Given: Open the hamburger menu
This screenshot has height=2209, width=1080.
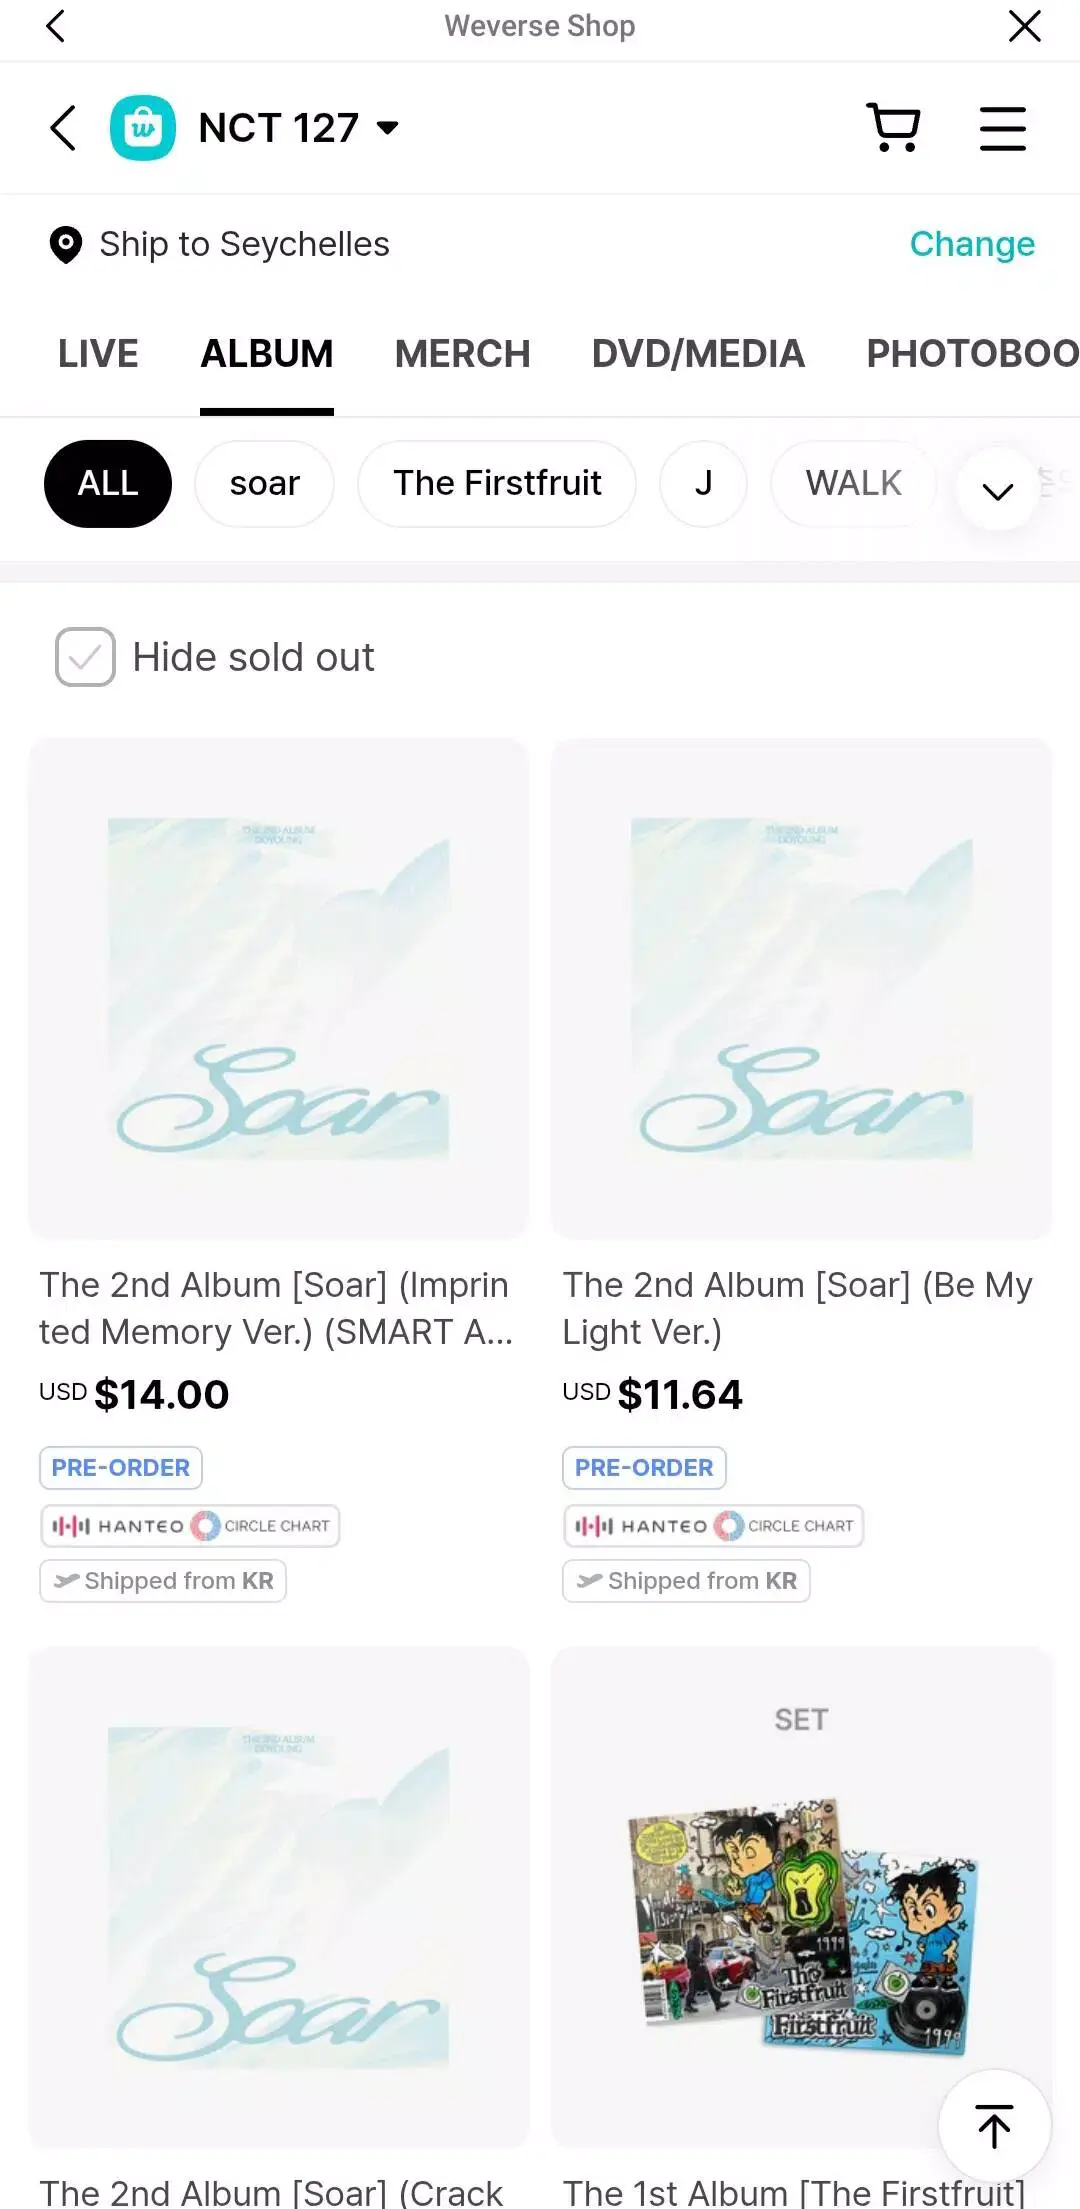Looking at the screenshot, I should pos(1002,128).
